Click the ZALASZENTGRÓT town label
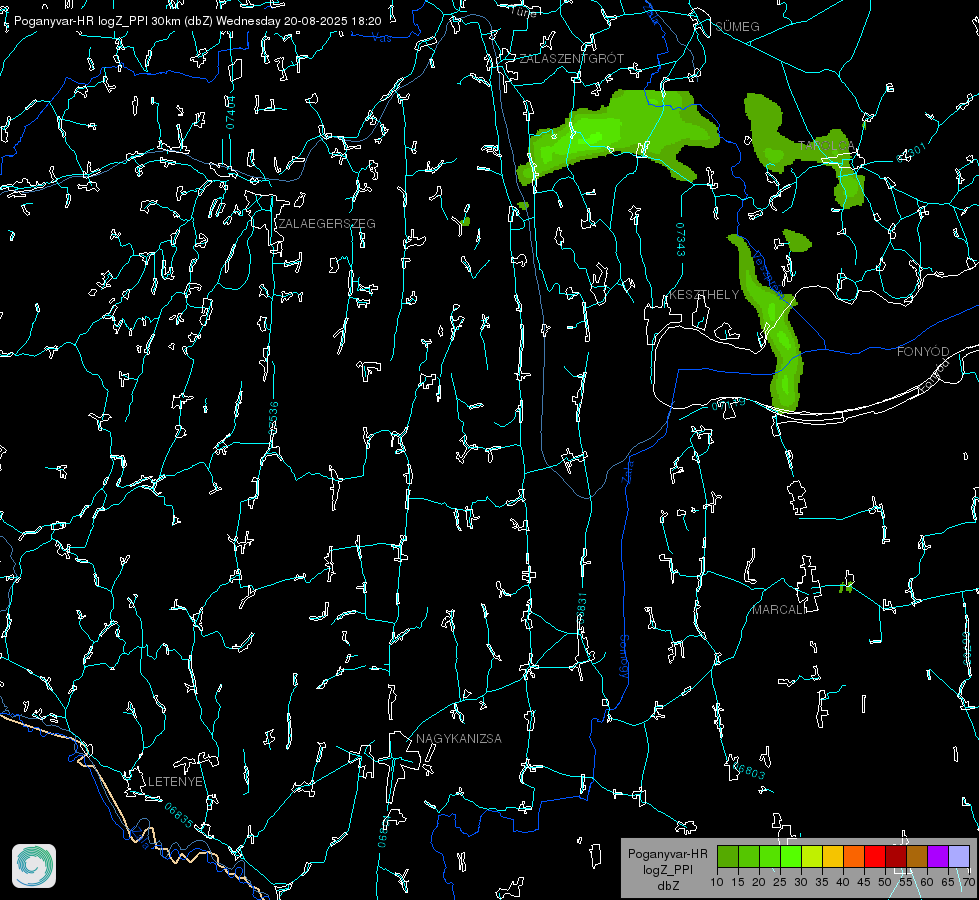The height and width of the screenshot is (900, 979). point(571,59)
